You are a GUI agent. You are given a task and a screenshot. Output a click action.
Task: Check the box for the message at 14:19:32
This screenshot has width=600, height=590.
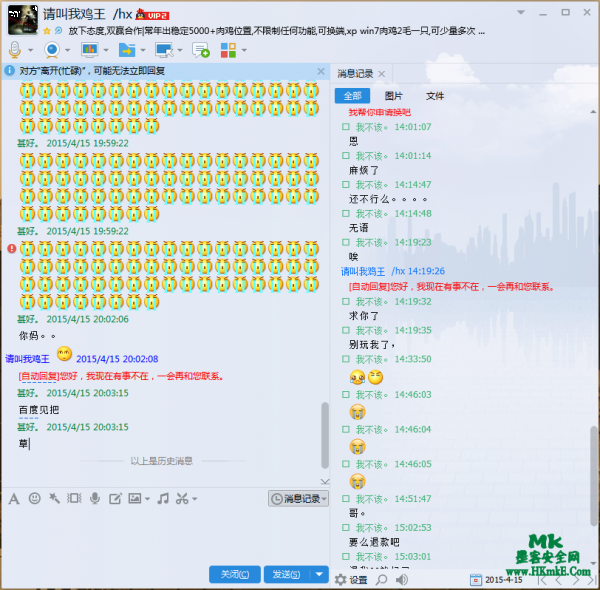pyautogui.click(x=346, y=301)
